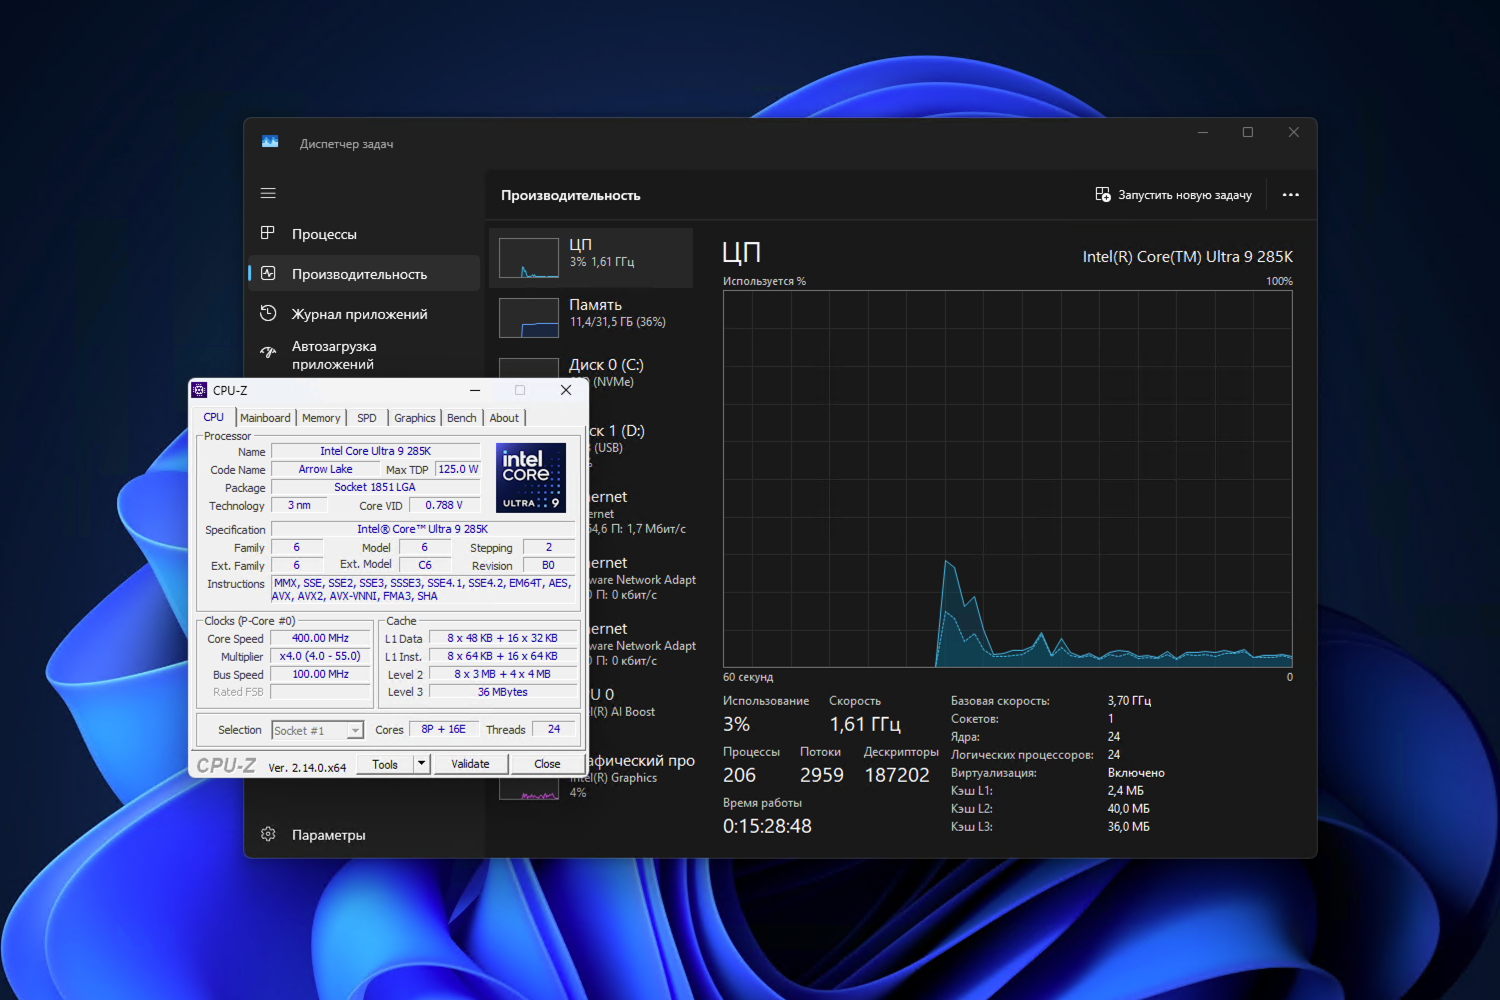
Task: Click the gear icon next to Параметры
Action: (x=268, y=834)
